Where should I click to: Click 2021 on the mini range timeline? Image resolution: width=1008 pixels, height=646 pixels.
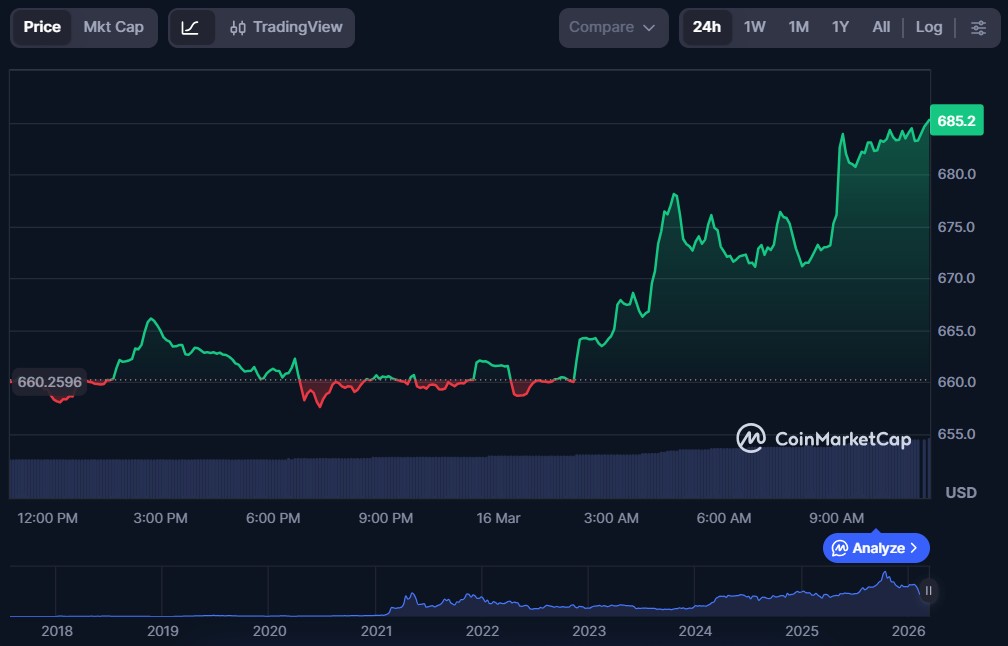point(376,631)
